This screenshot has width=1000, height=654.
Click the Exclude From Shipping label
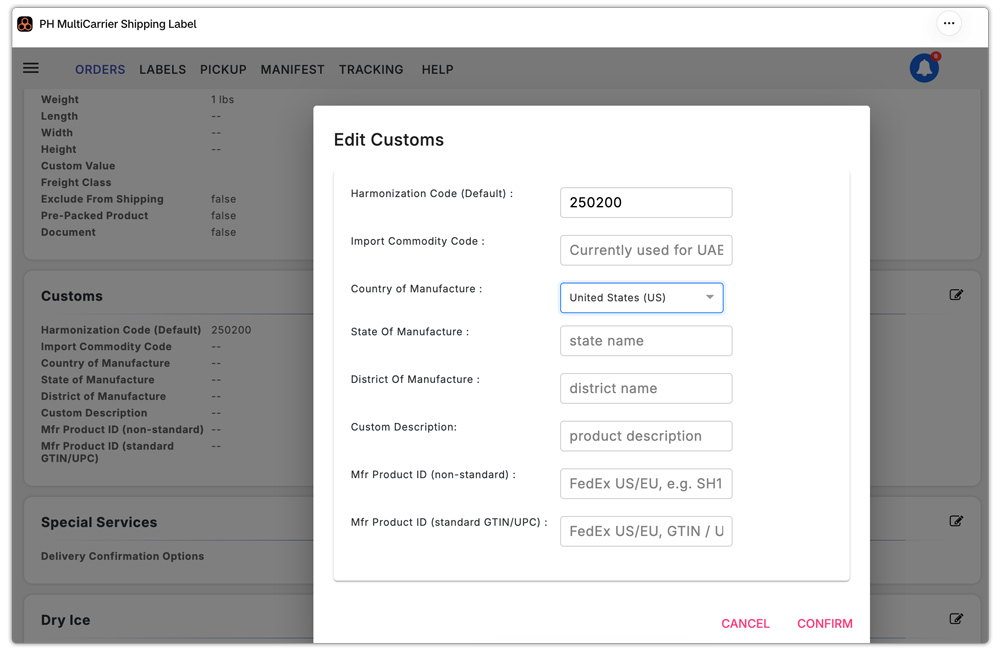click(x=102, y=199)
